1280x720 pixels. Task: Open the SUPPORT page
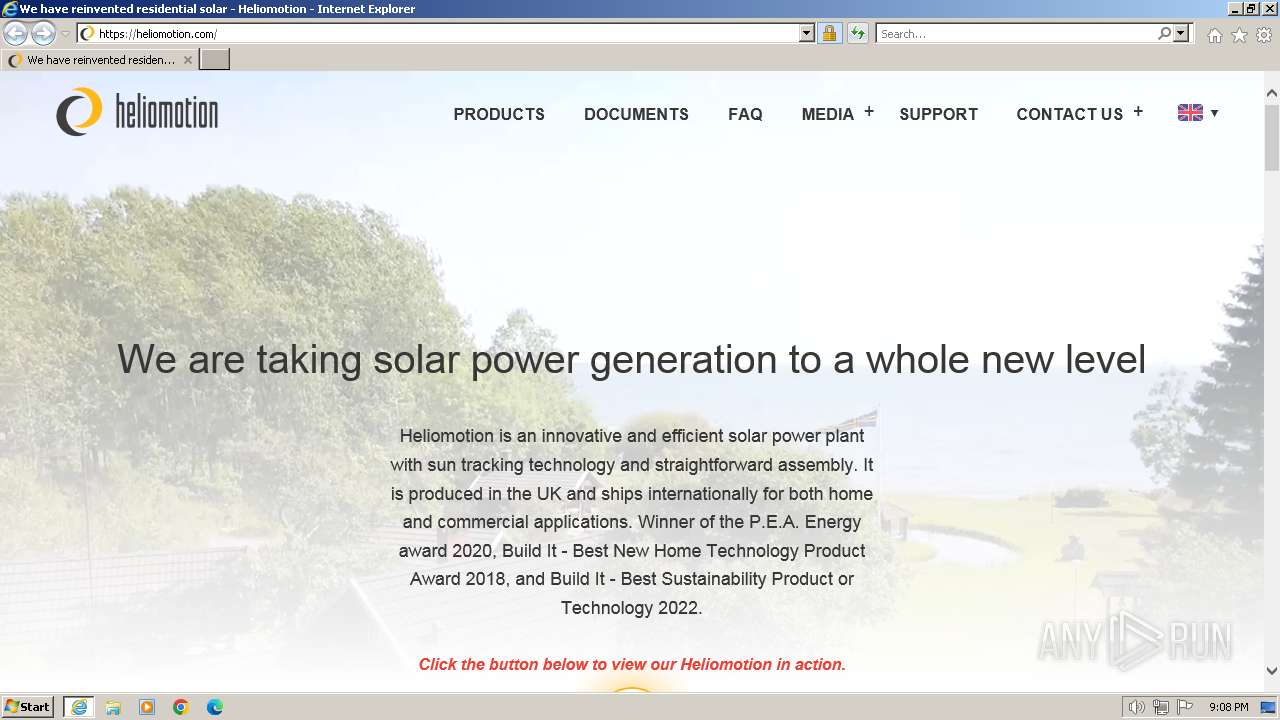pyautogui.click(x=938, y=114)
